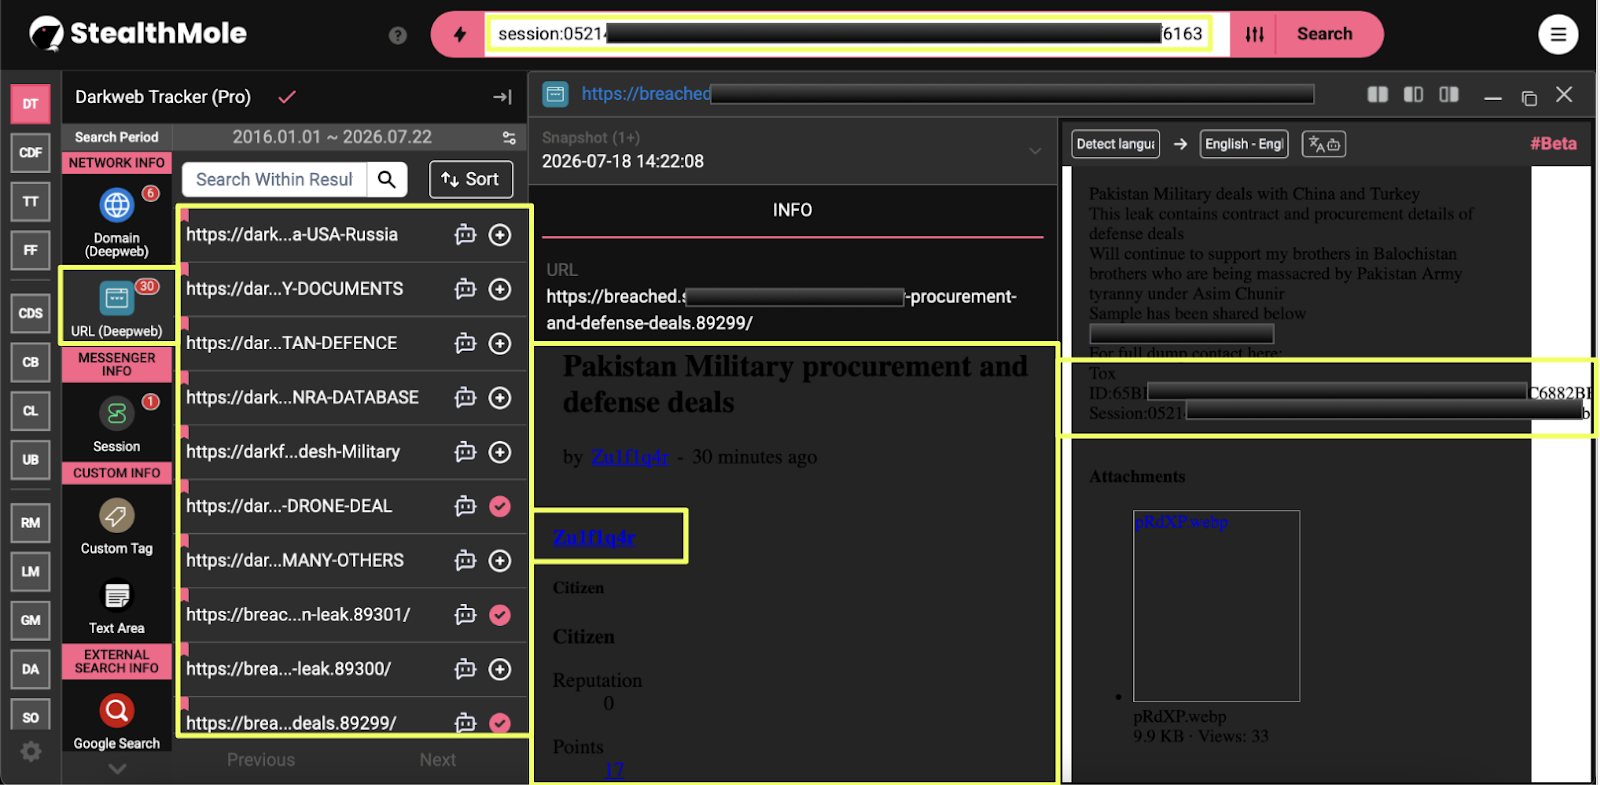Click the Custom Tag icon
This screenshot has height=785, width=1600.
point(117,516)
